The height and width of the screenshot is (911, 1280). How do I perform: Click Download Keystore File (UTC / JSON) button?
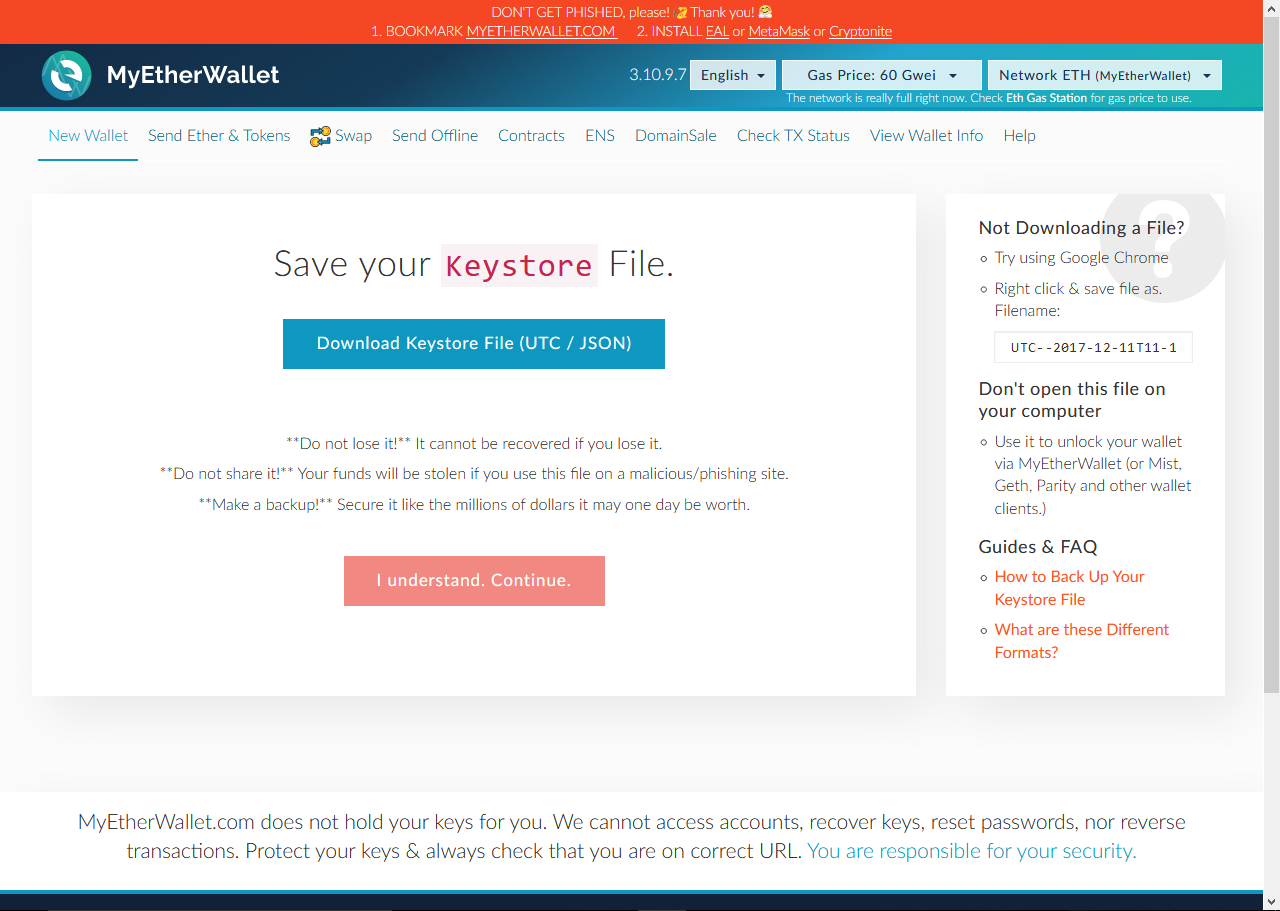[x=474, y=343]
